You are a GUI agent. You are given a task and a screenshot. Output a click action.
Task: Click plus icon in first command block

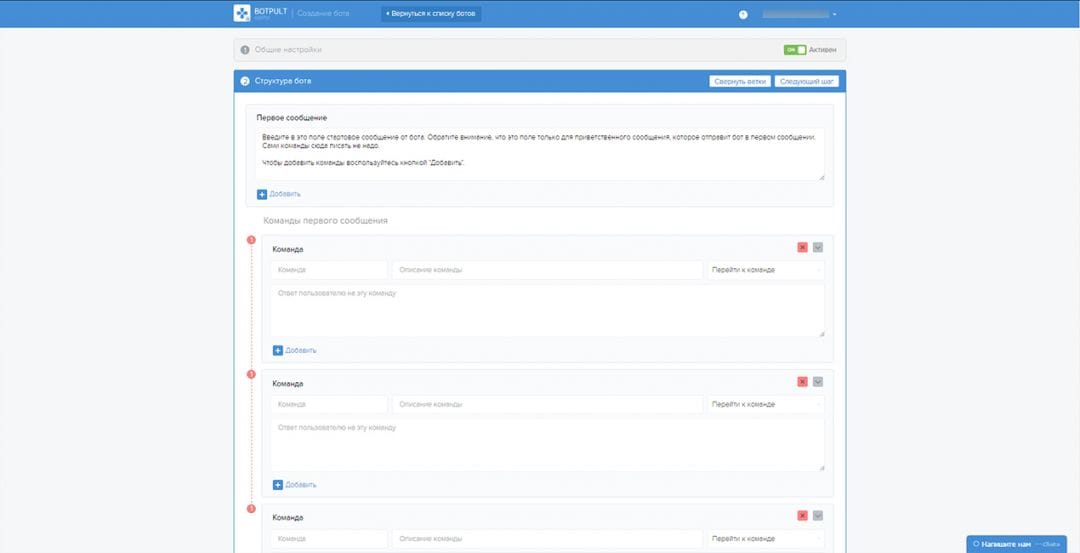[x=278, y=350]
